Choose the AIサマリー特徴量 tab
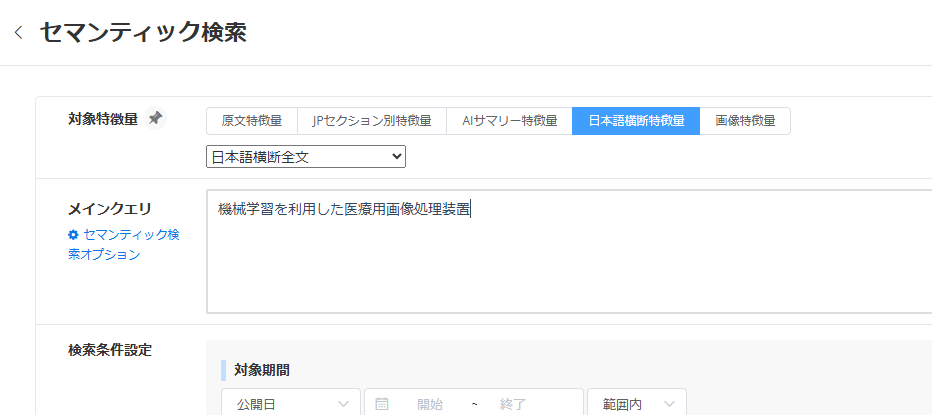Viewport: 932px width, 415px height. click(509, 121)
